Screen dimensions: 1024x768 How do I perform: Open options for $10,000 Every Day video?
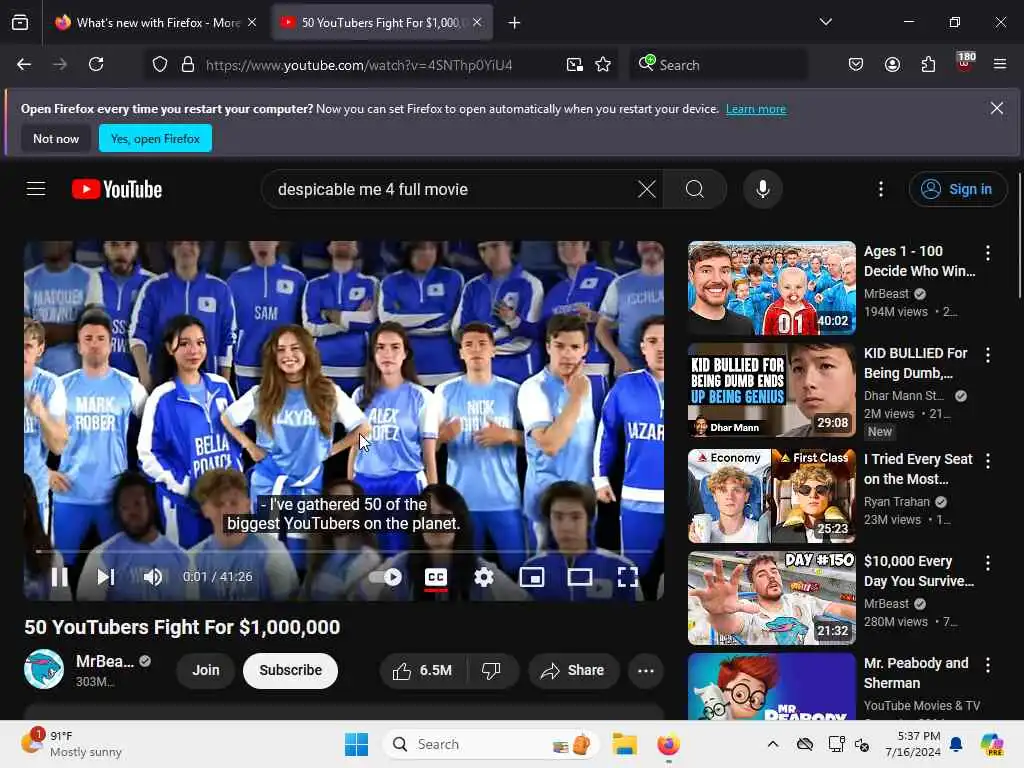click(x=987, y=563)
